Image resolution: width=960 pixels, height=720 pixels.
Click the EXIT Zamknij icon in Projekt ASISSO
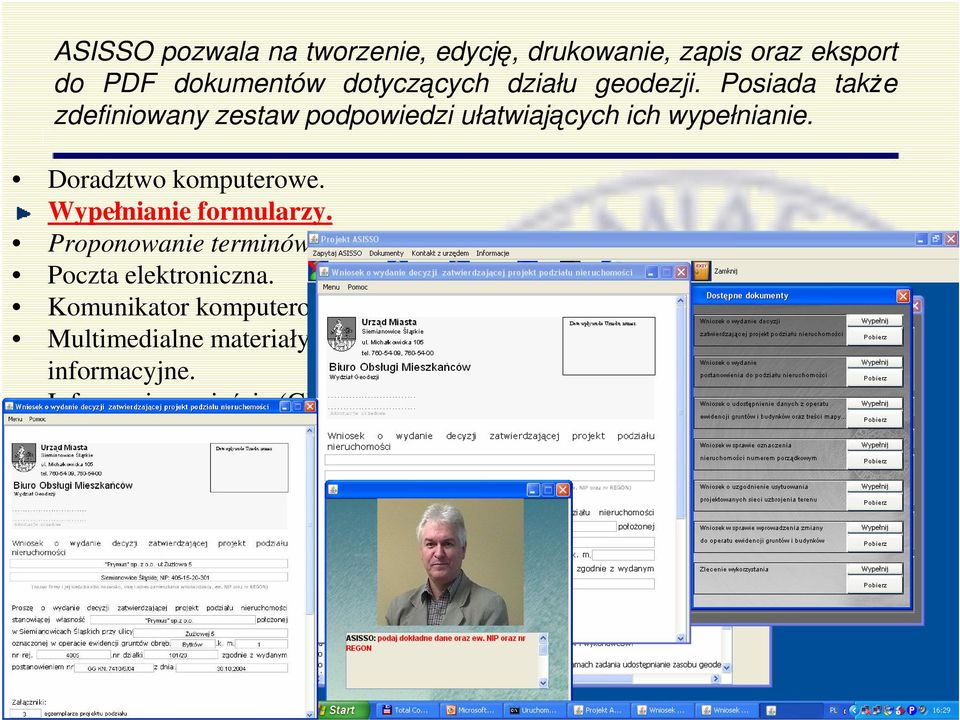coord(702,270)
